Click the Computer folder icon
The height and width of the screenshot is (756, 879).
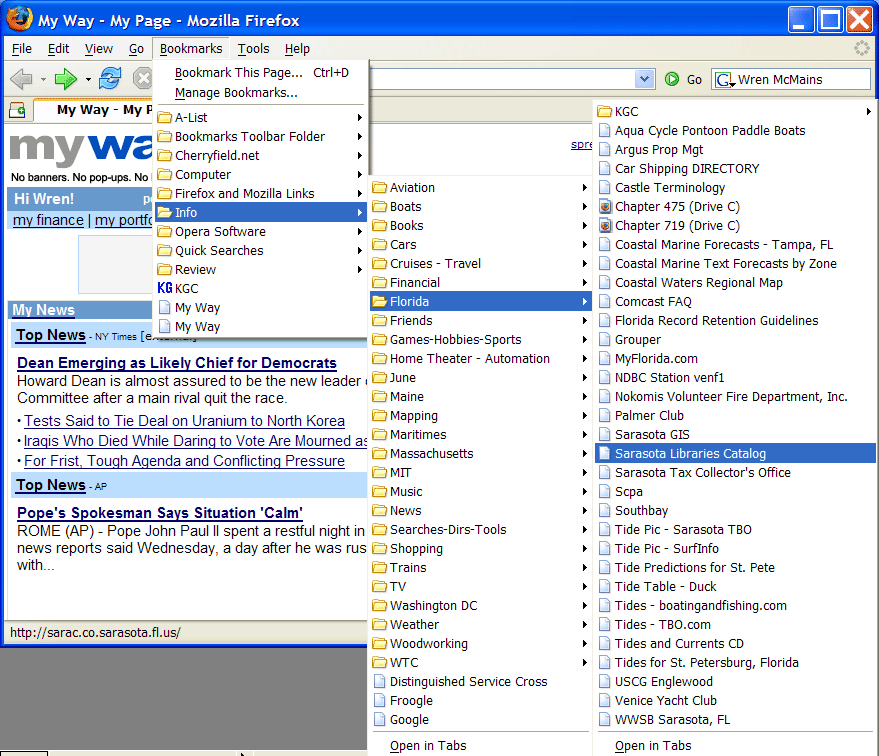[x=164, y=175]
